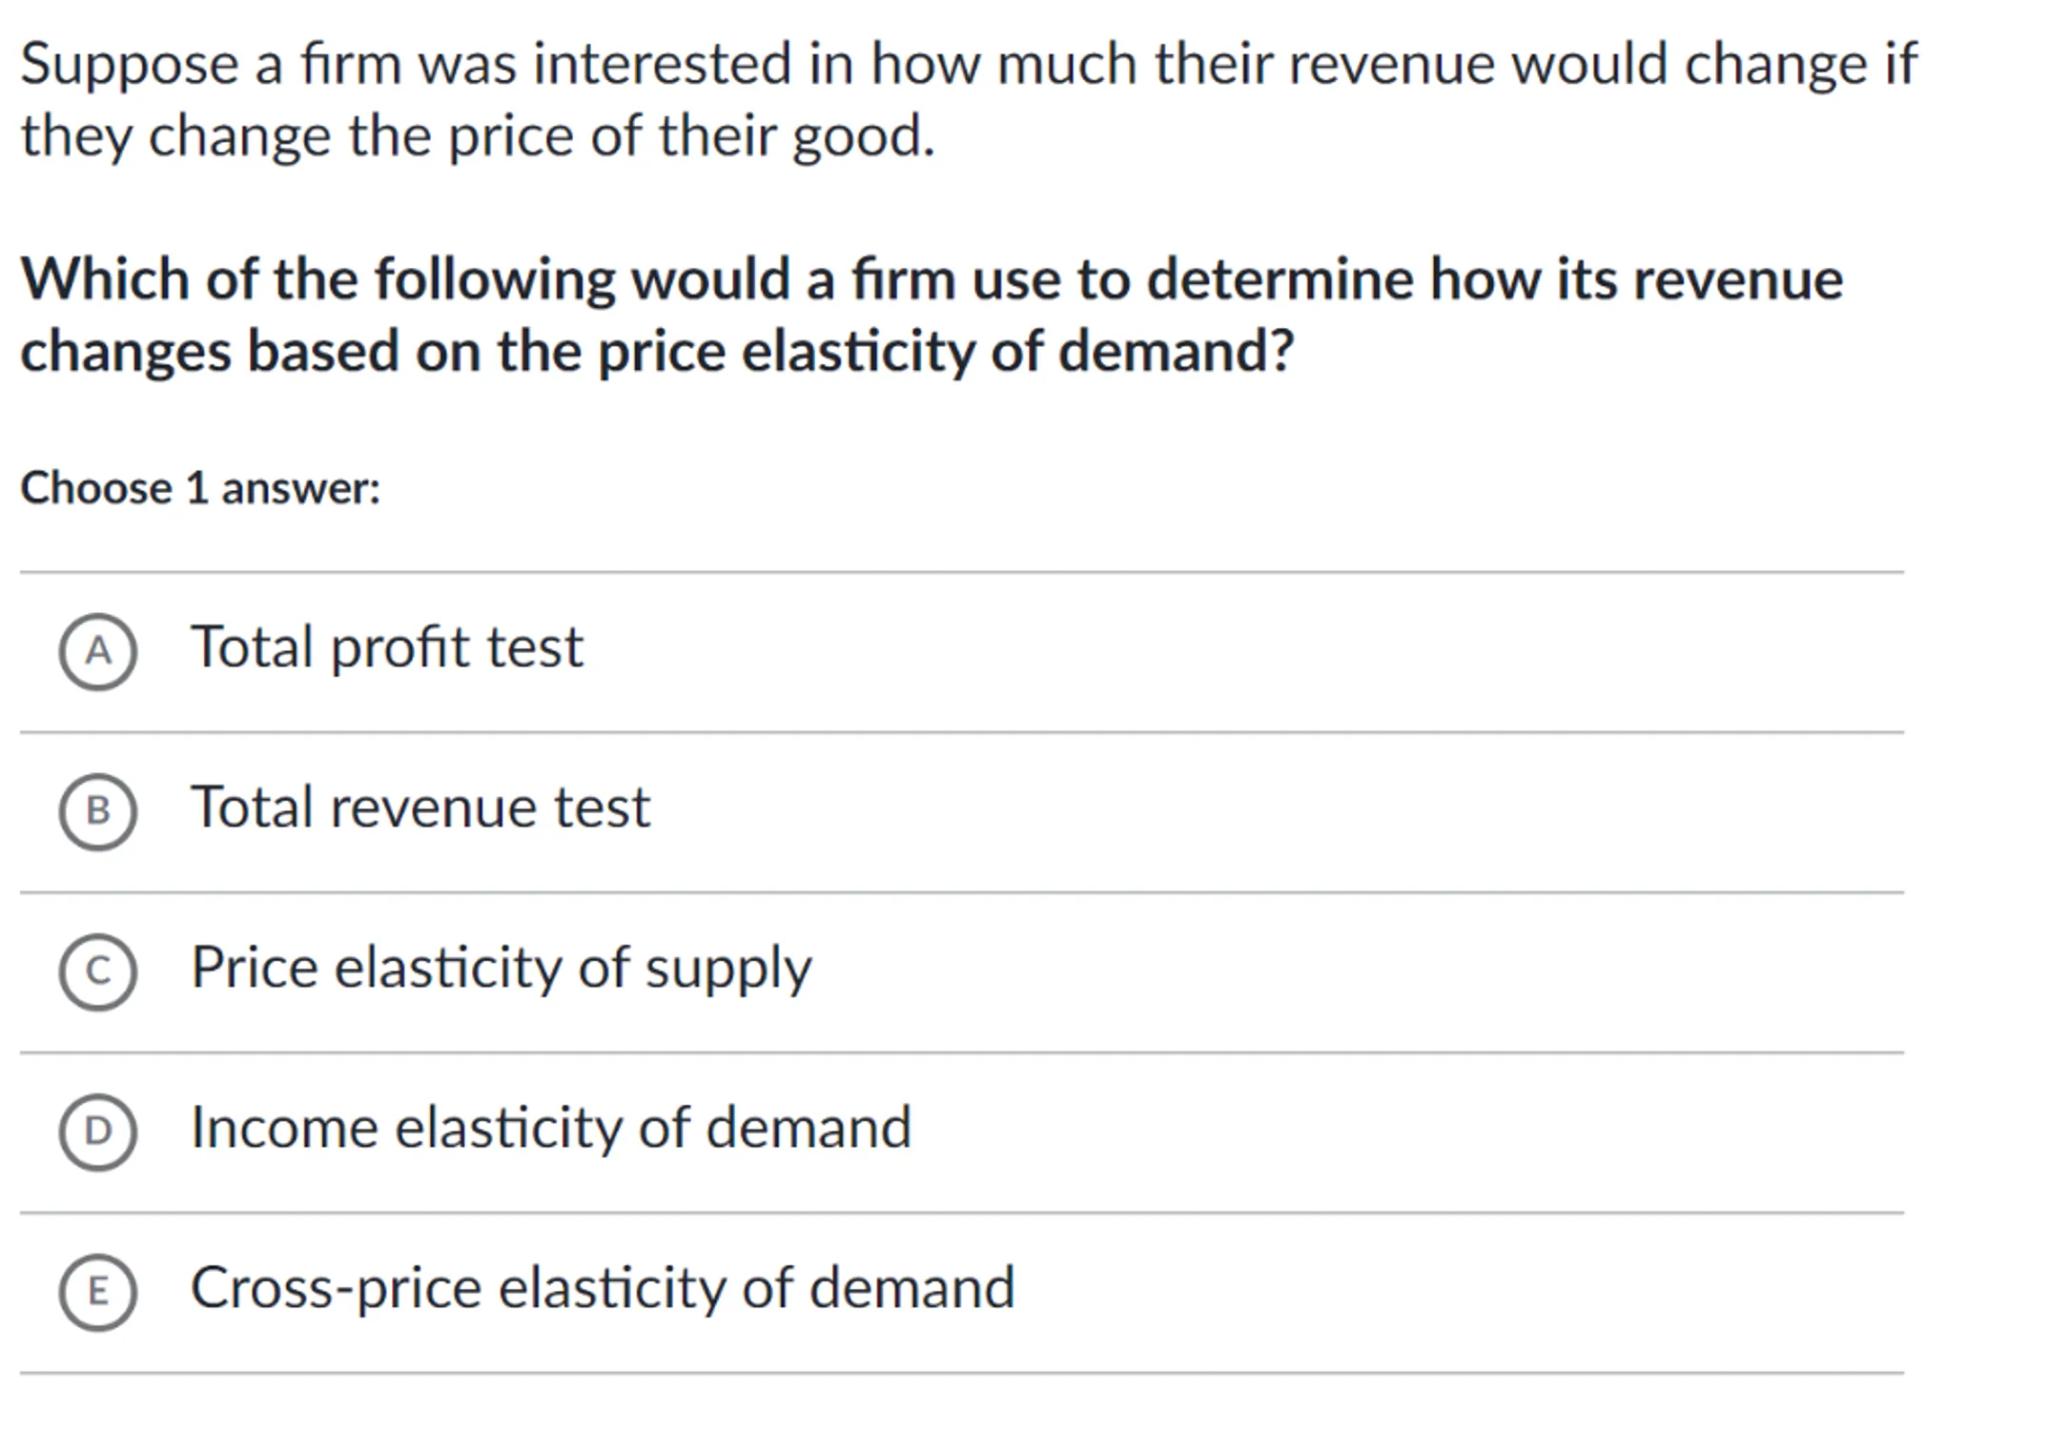
Task: Select the circled D radio button
Action: click(x=98, y=1131)
